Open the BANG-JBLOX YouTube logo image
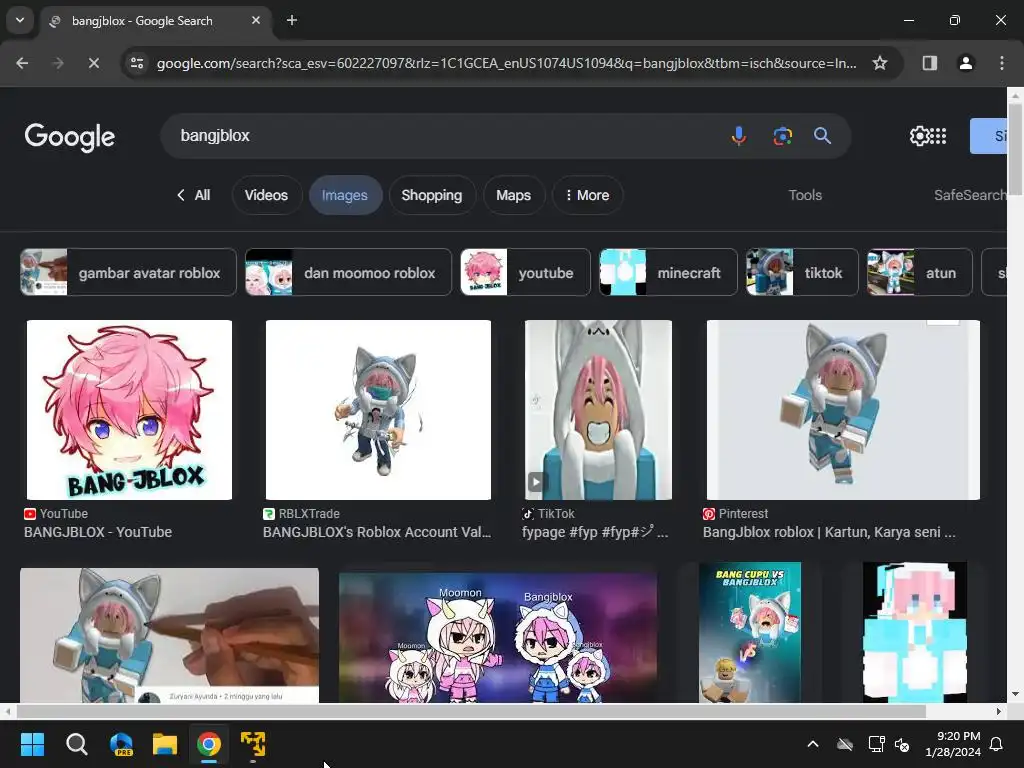 (x=129, y=410)
